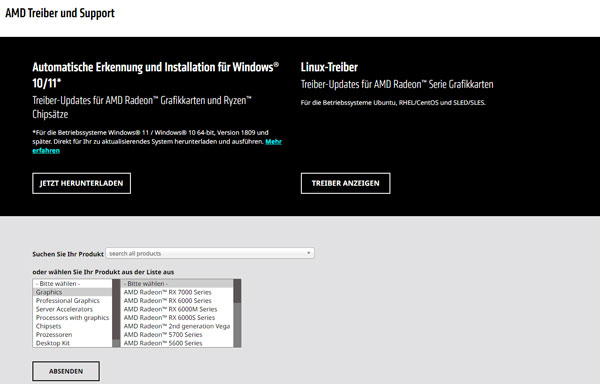Select Graphics in the category list
This screenshot has width=600, height=384.
pos(72,292)
